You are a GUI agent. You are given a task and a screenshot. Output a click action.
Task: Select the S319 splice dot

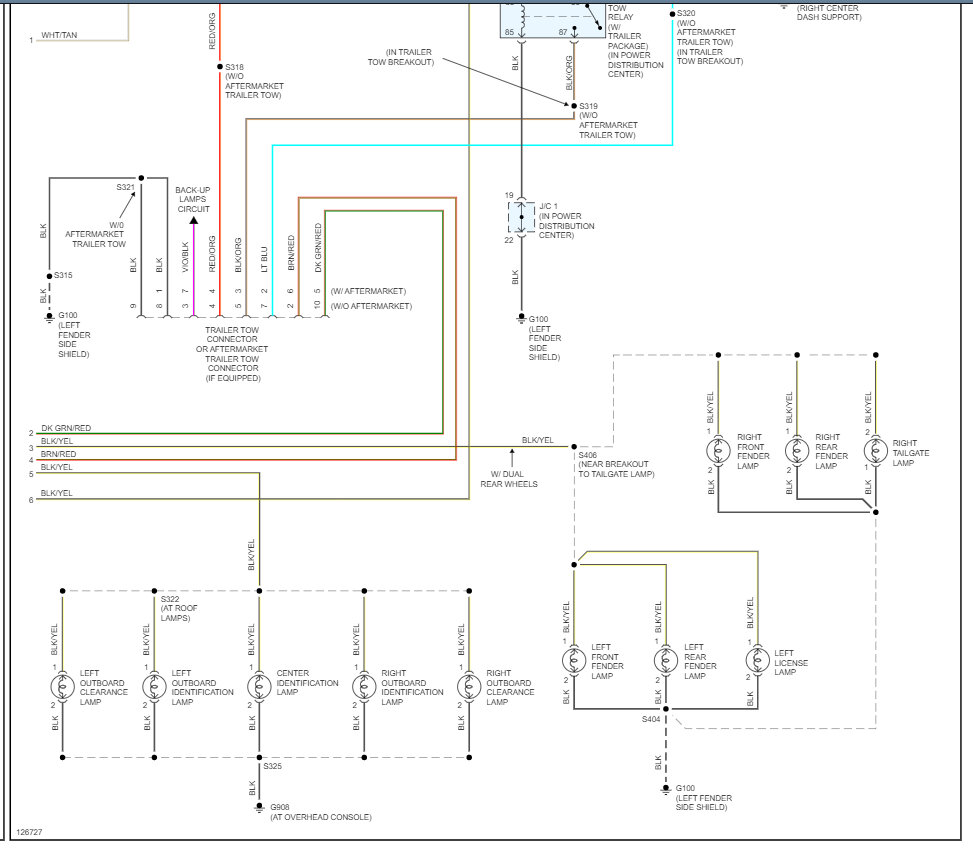(574, 106)
